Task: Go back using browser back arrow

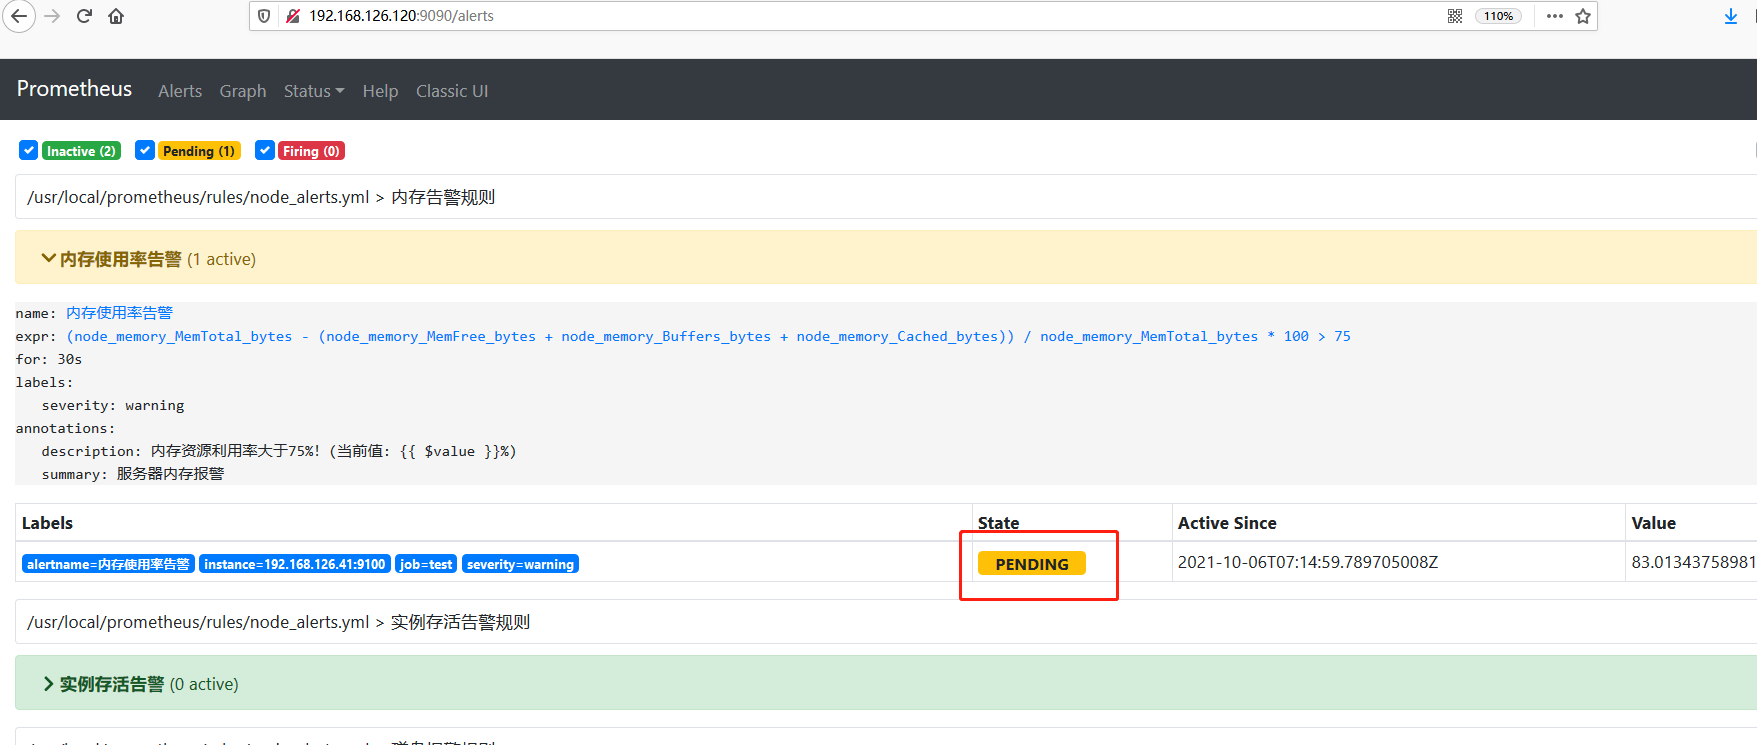Action: (x=19, y=16)
